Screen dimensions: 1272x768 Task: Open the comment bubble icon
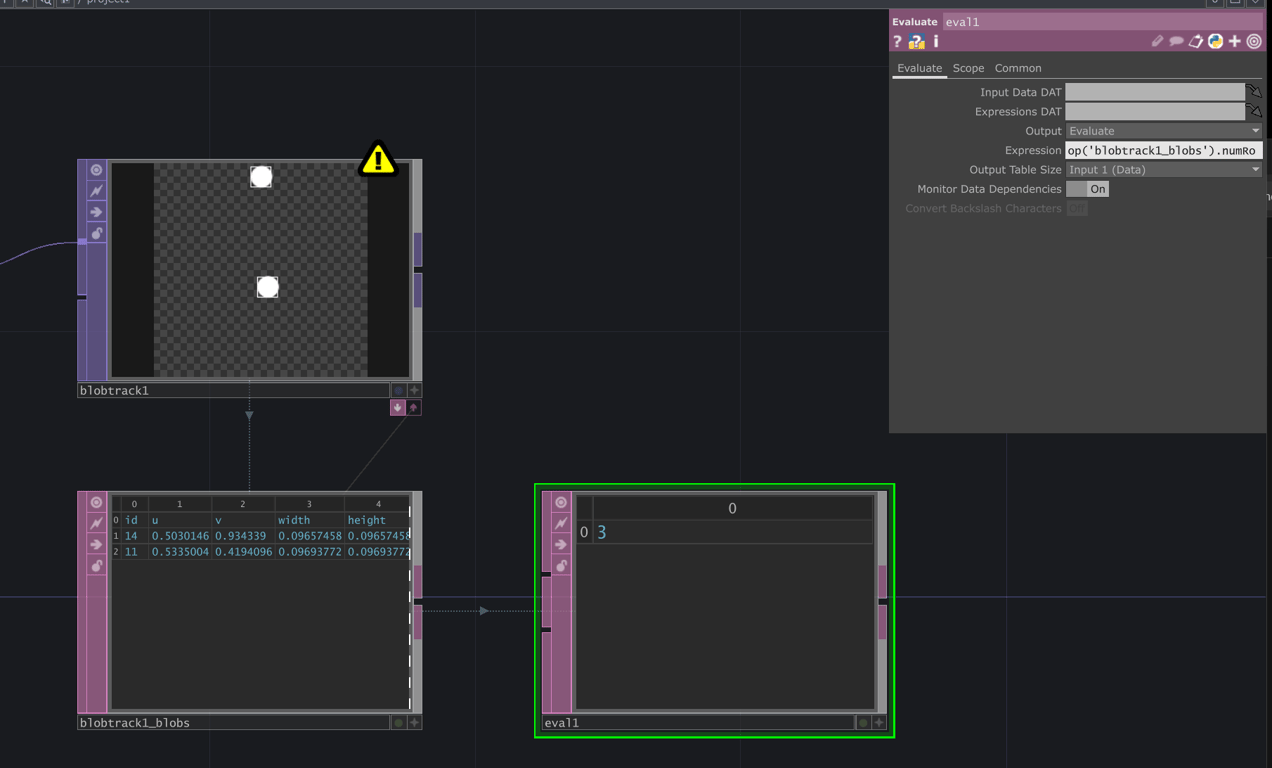pos(1176,42)
